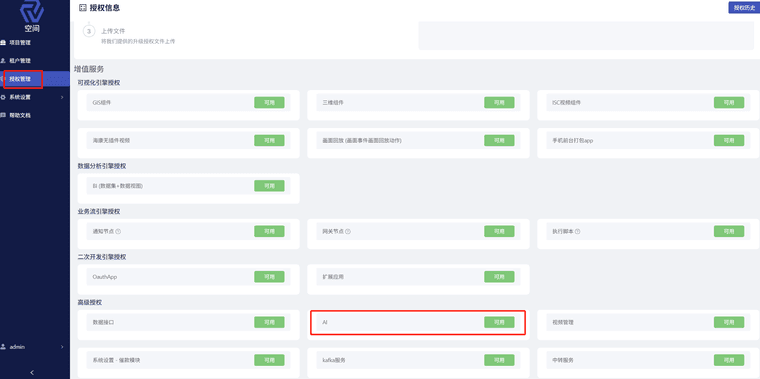Click the help icon beside 执行脚本

click(578, 231)
